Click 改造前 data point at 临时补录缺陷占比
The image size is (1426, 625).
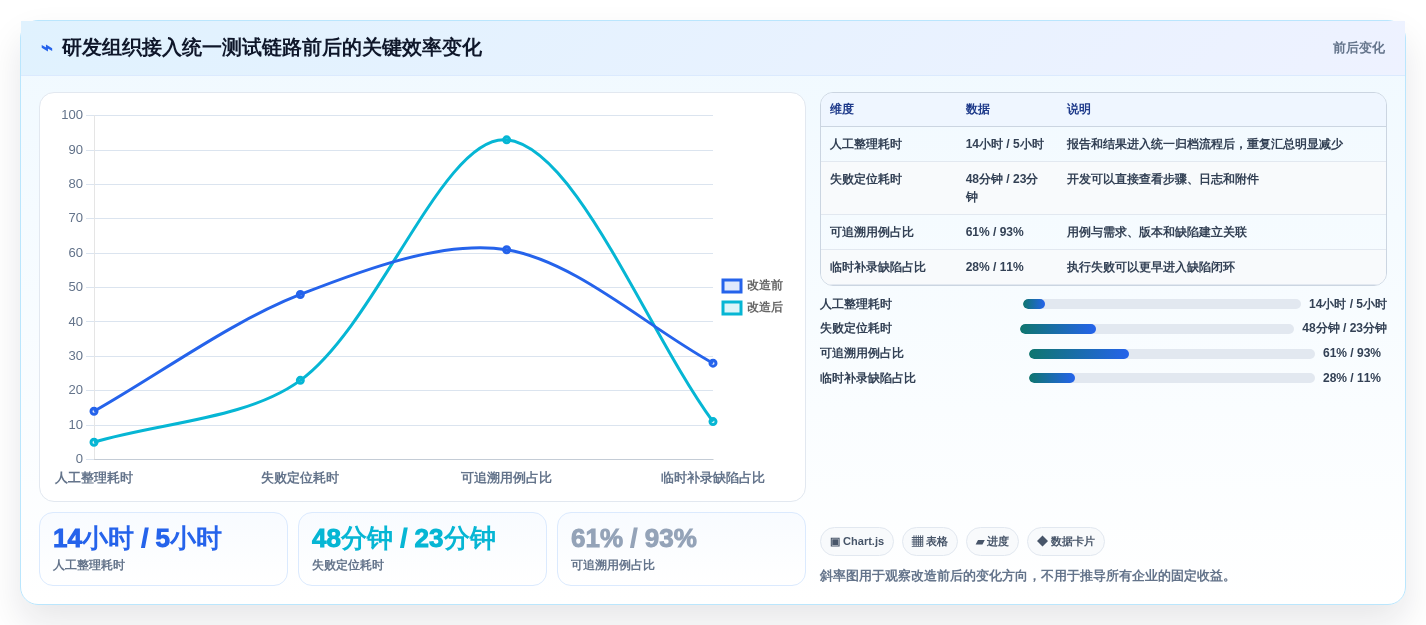713,363
